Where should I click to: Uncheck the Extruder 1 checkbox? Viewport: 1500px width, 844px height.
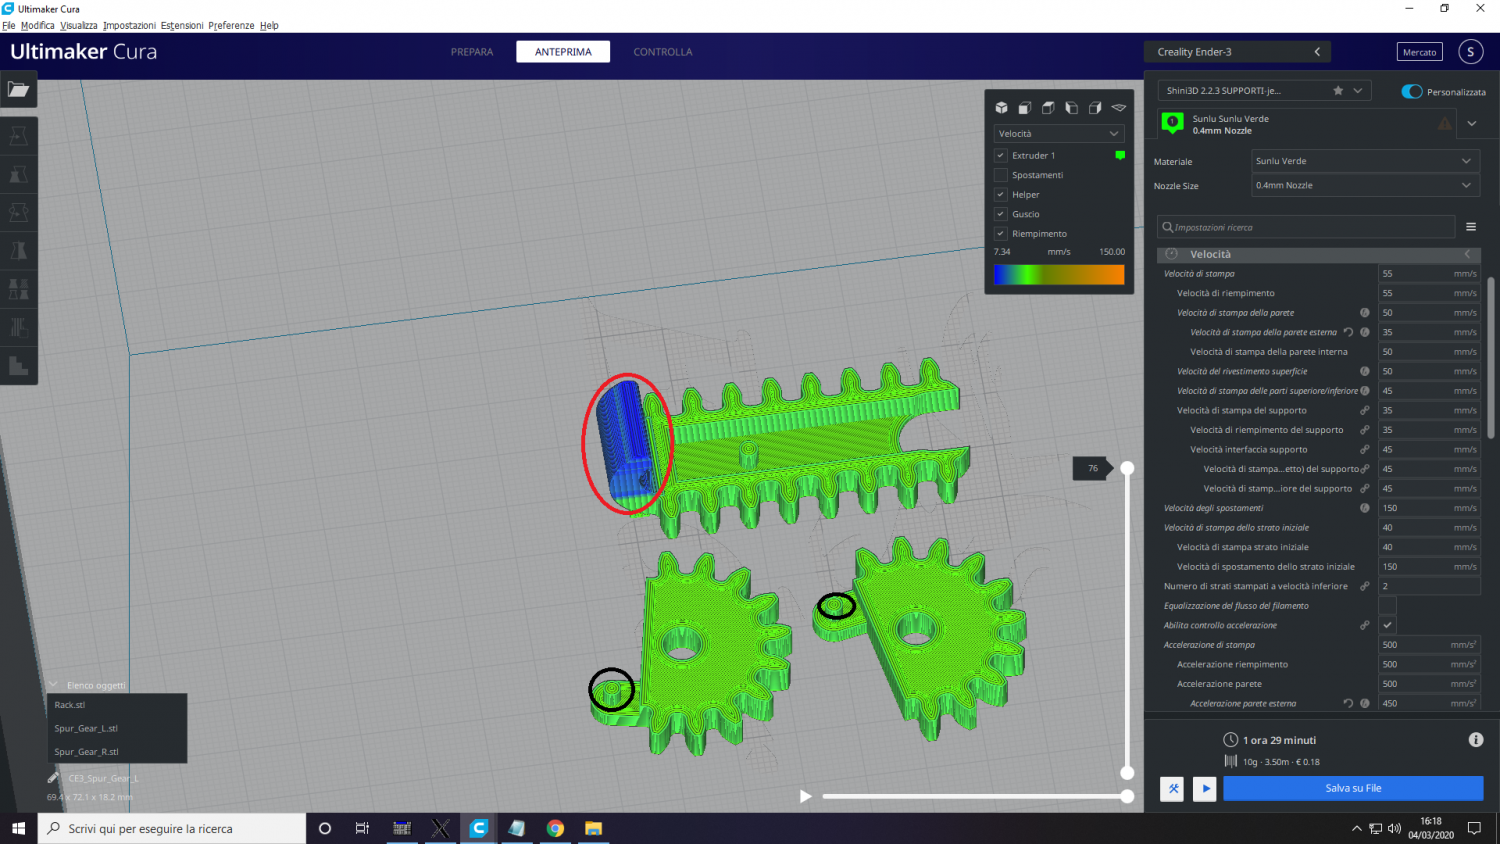click(x=1000, y=155)
